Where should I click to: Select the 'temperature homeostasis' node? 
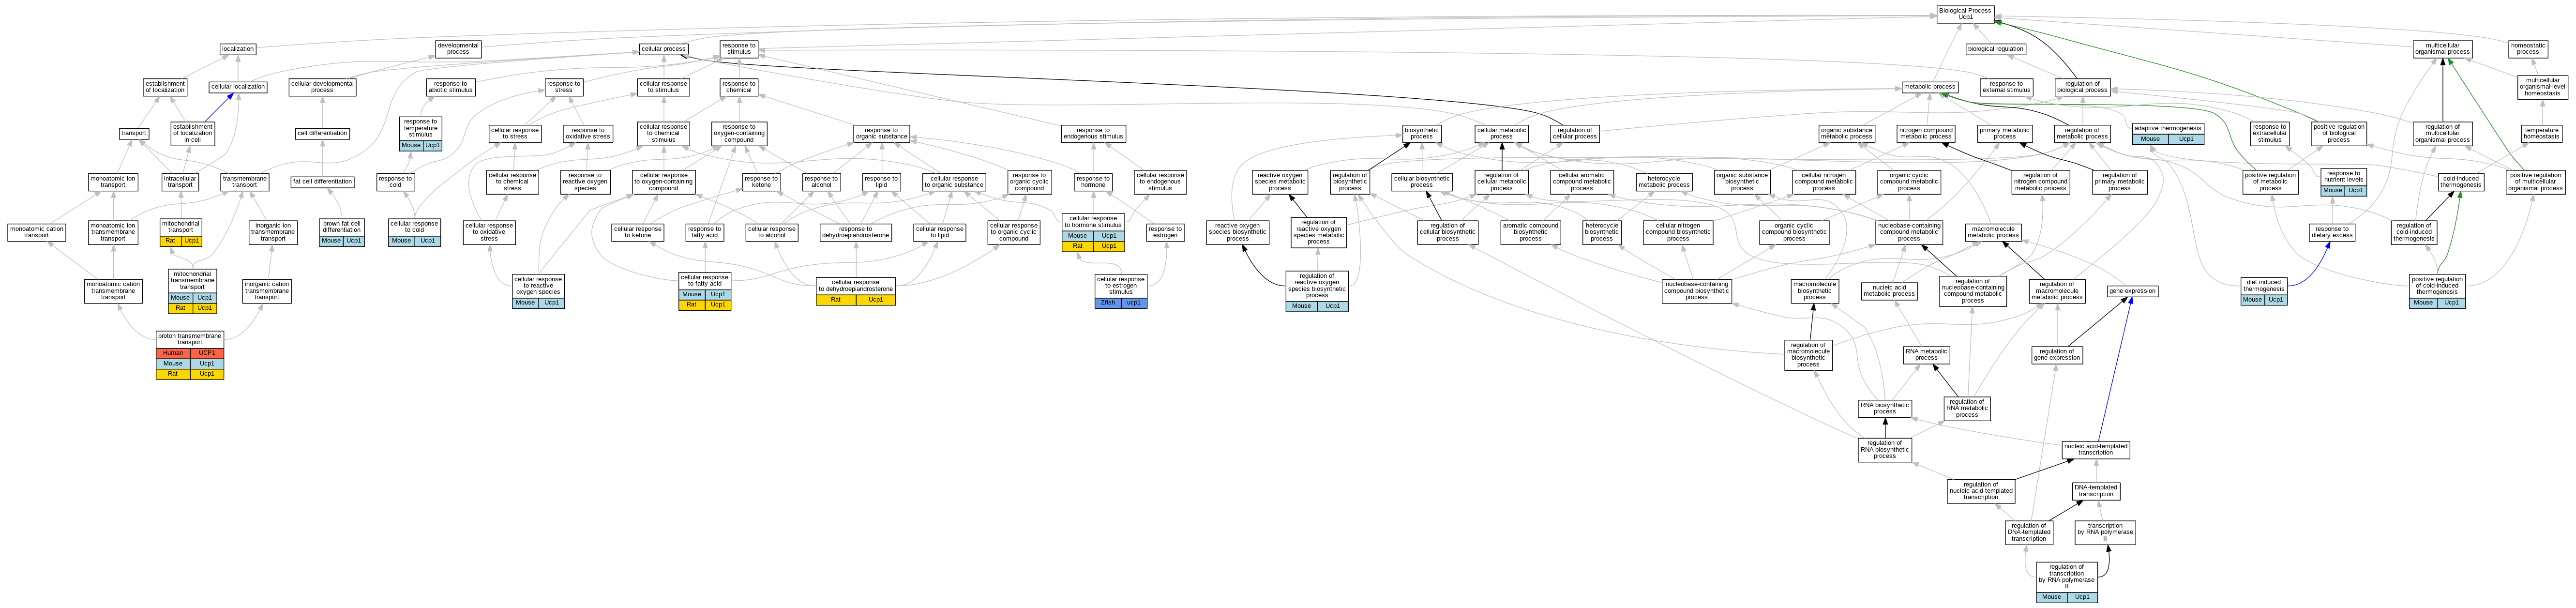pos(2541,133)
